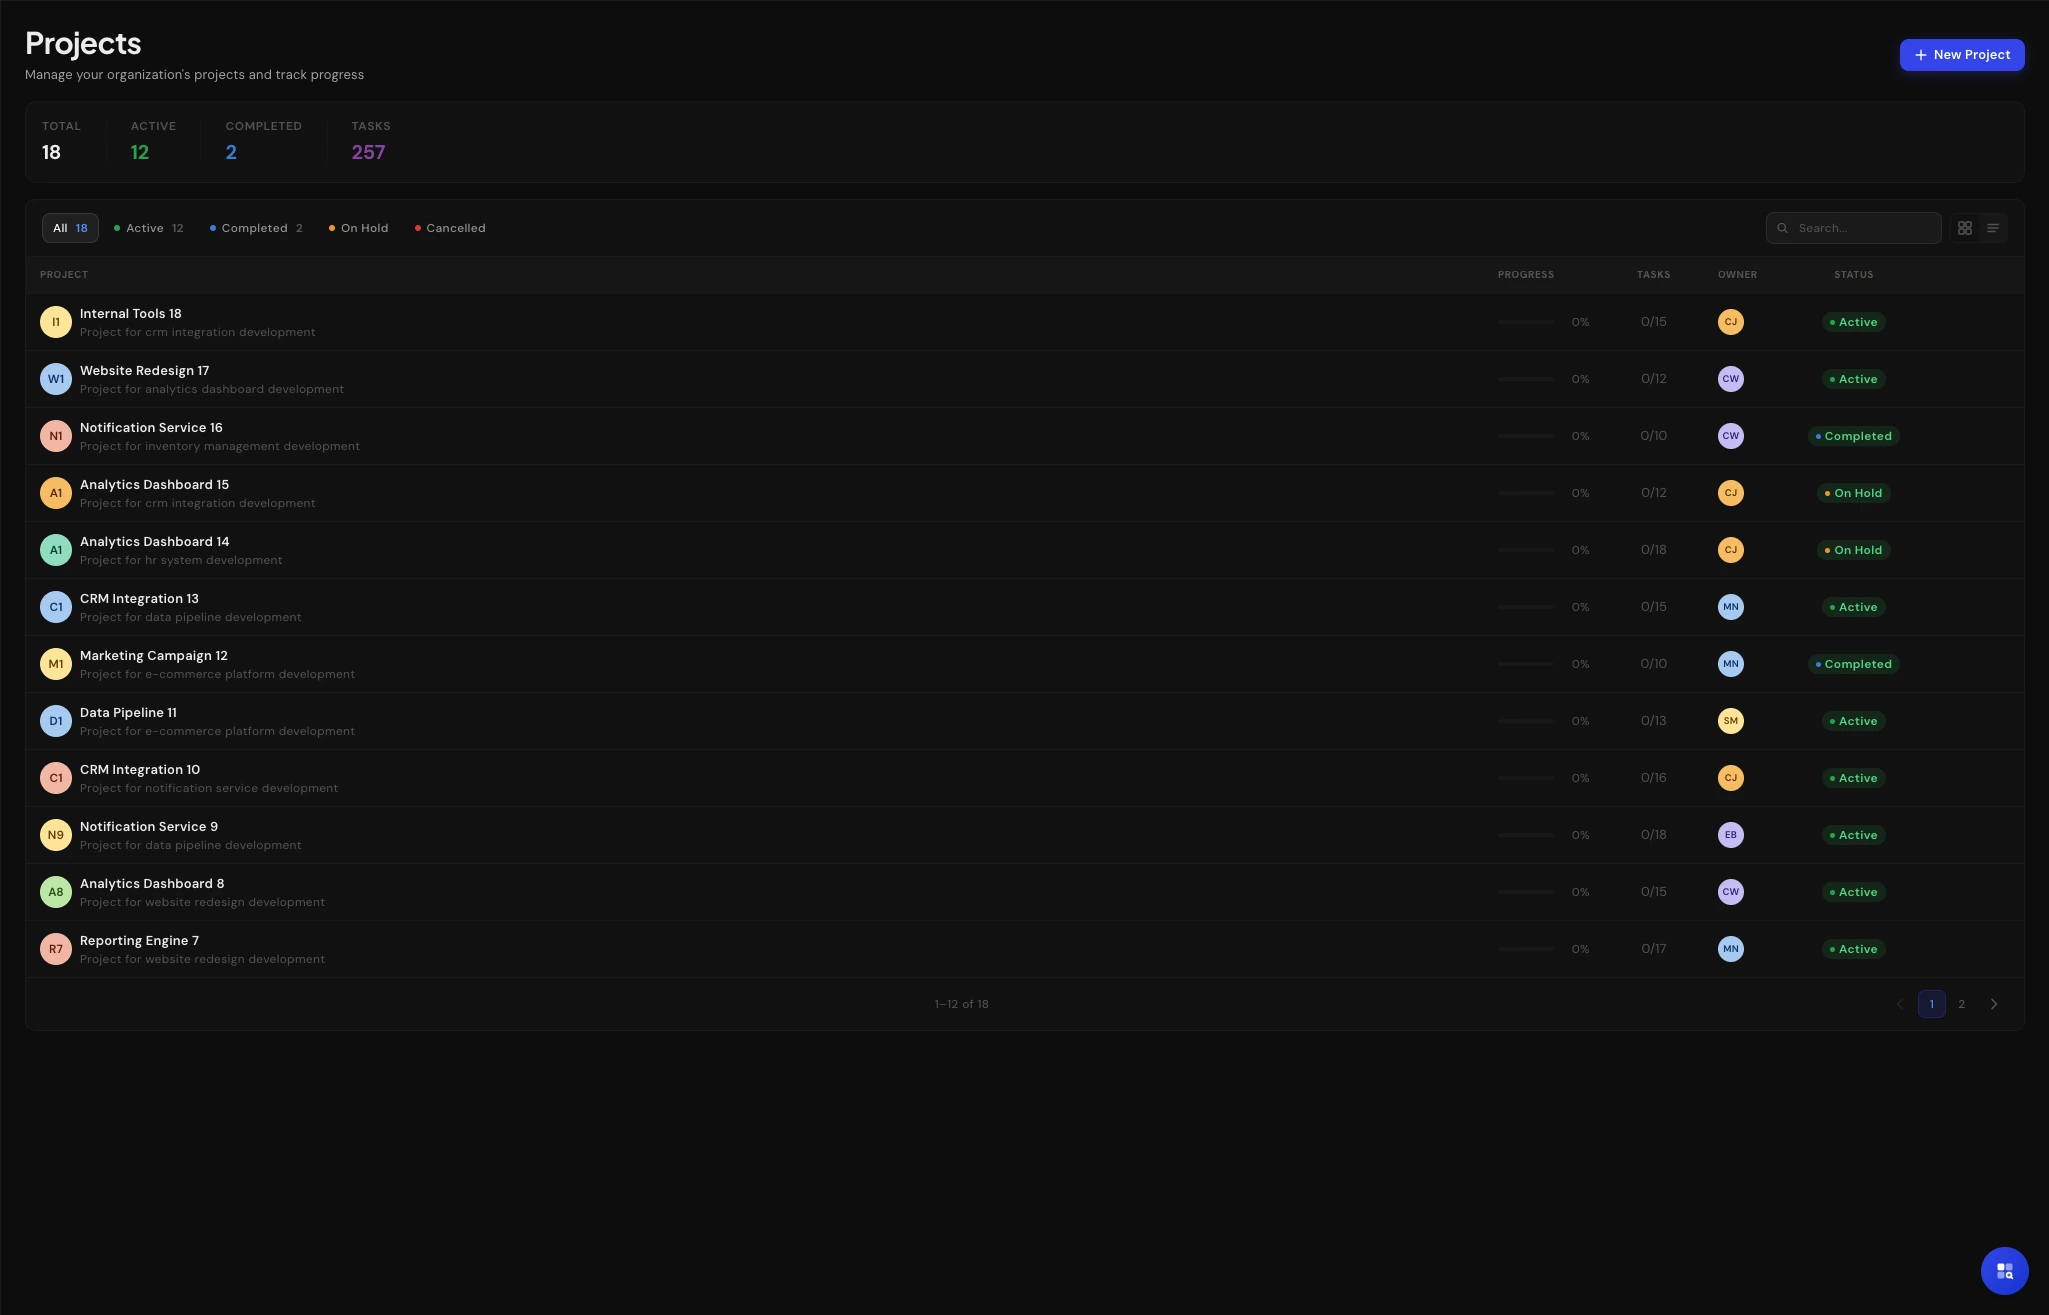The width and height of the screenshot is (2049, 1315).
Task: Focus the project Search field
Action: pos(1862,228)
